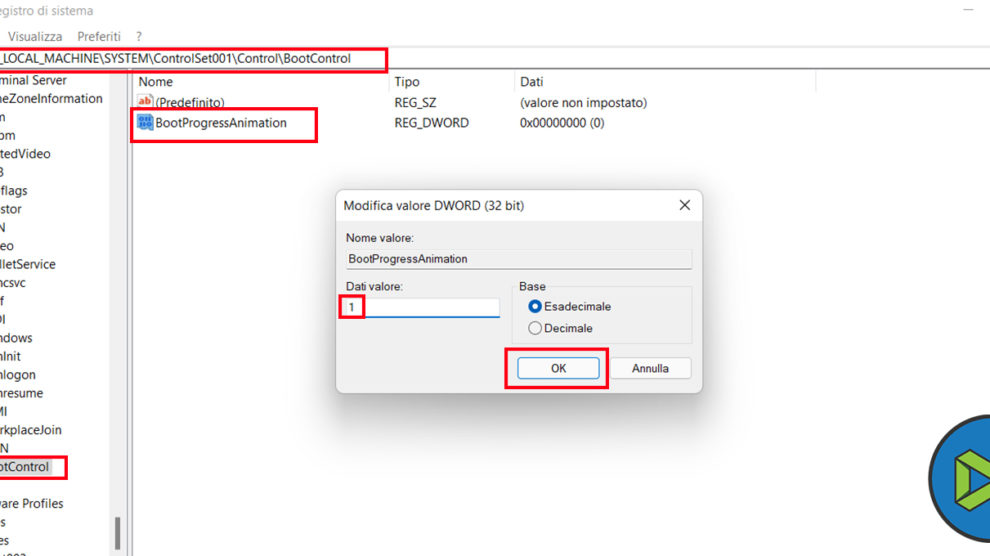Select the Esadecimale radio button
The width and height of the screenshot is (990, 556).
tap(535, 307)
